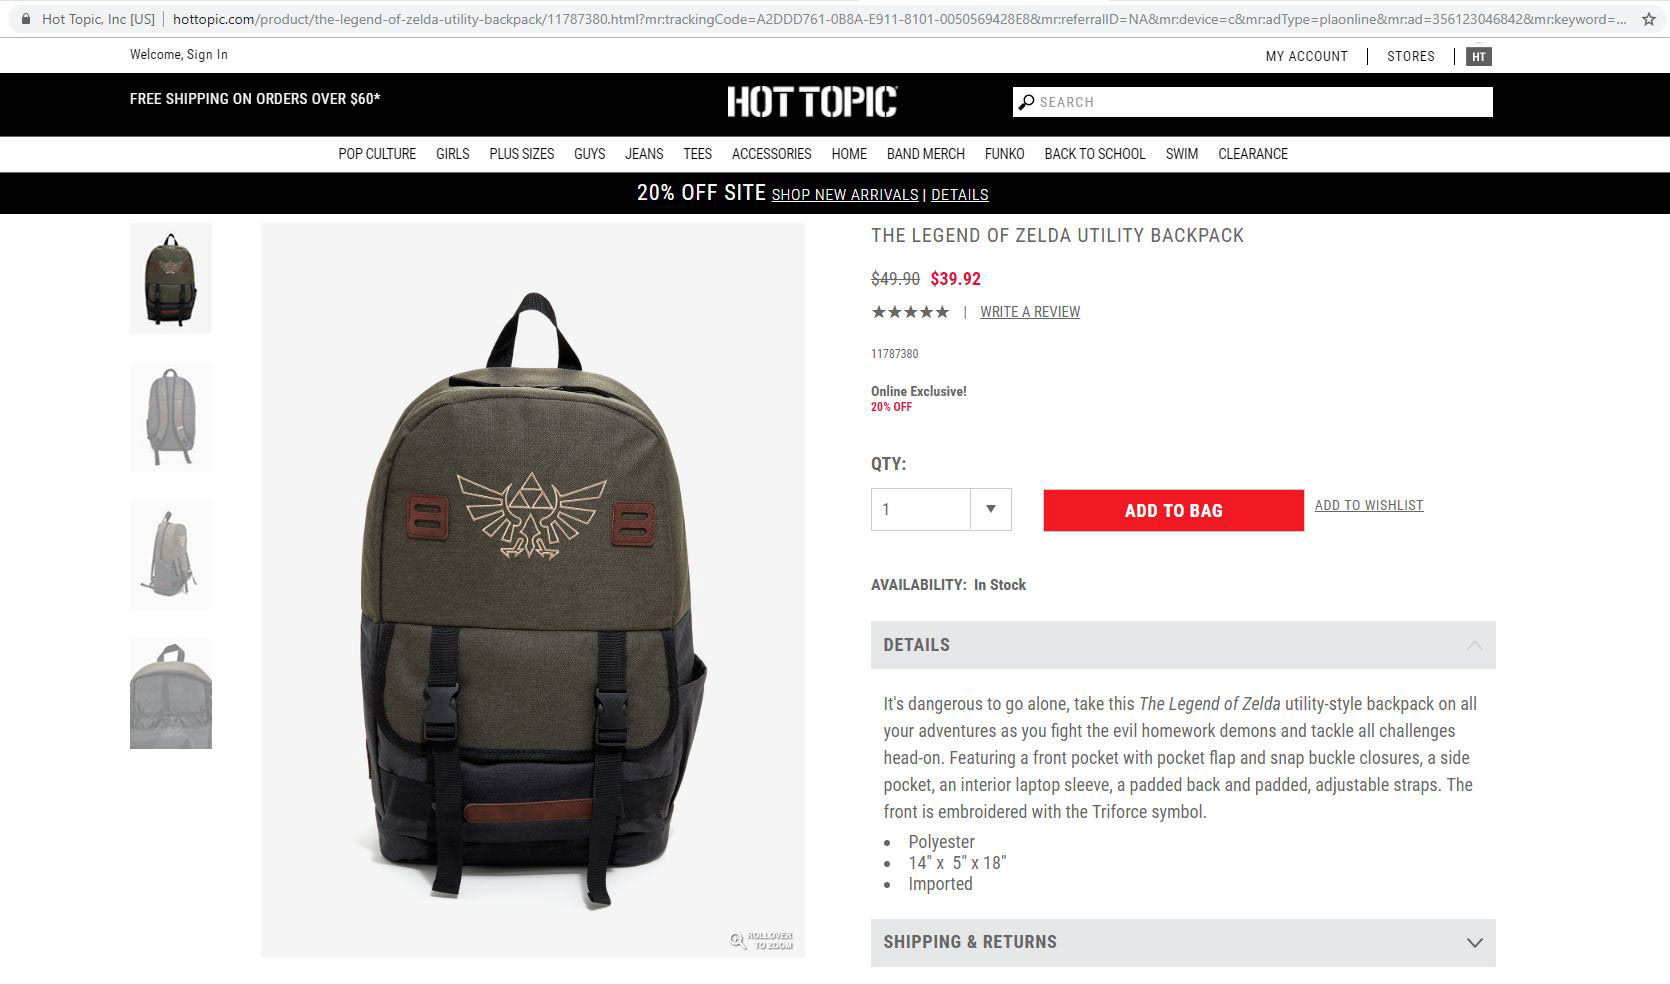The width and height of the screenshot is (1670, 984).
Task: Click the search magnifier icon
Action: 1025,102
